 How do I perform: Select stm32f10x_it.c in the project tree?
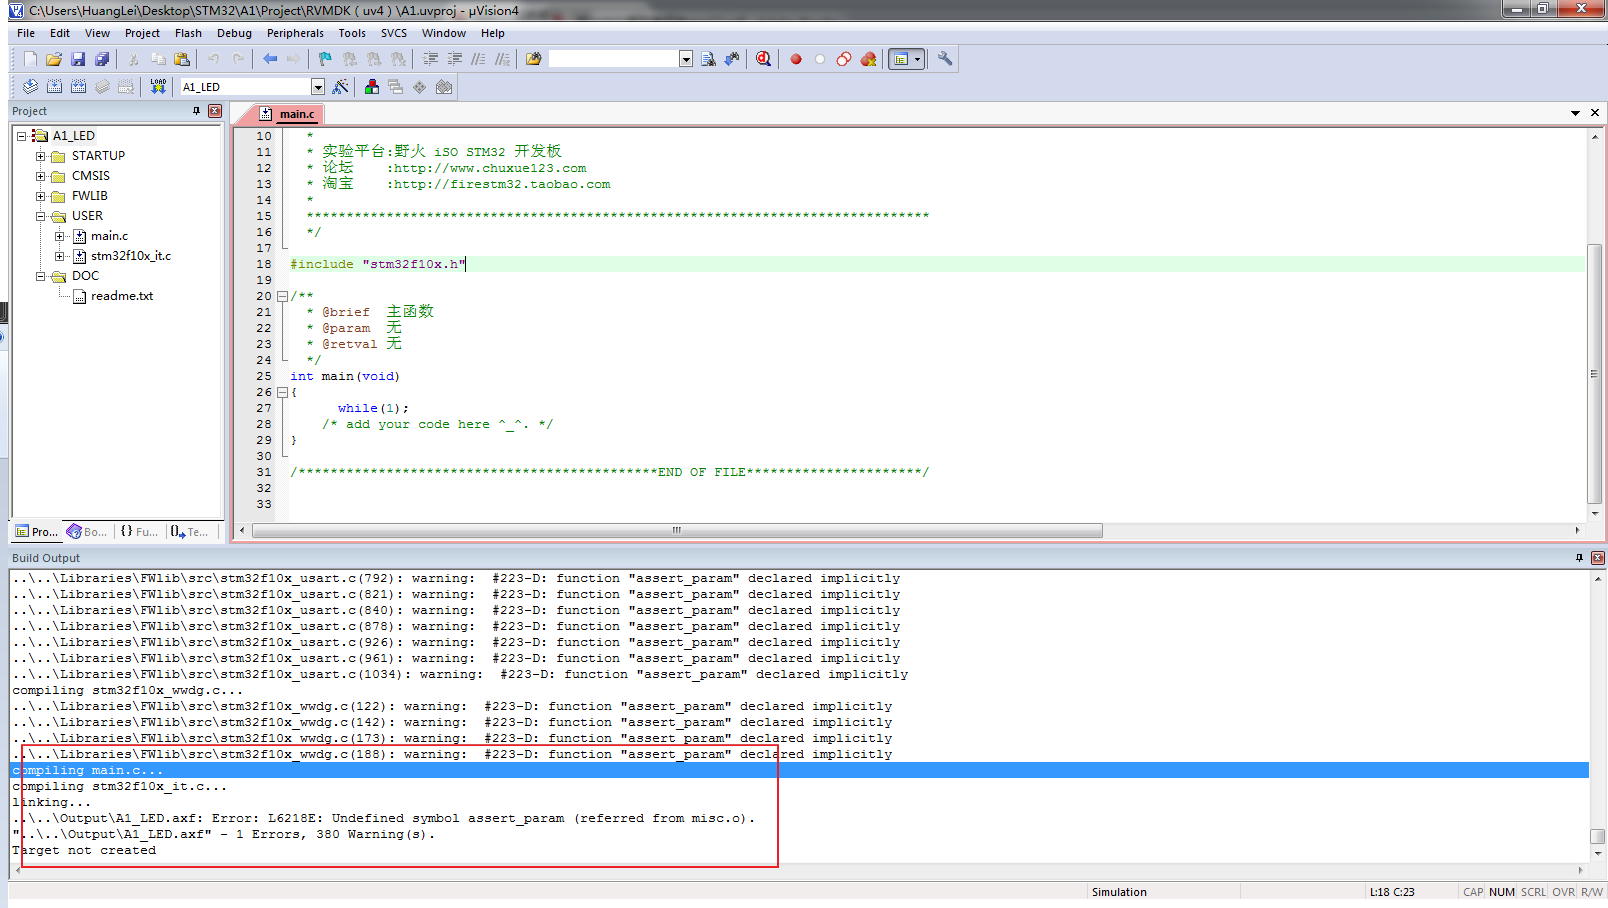130,256
